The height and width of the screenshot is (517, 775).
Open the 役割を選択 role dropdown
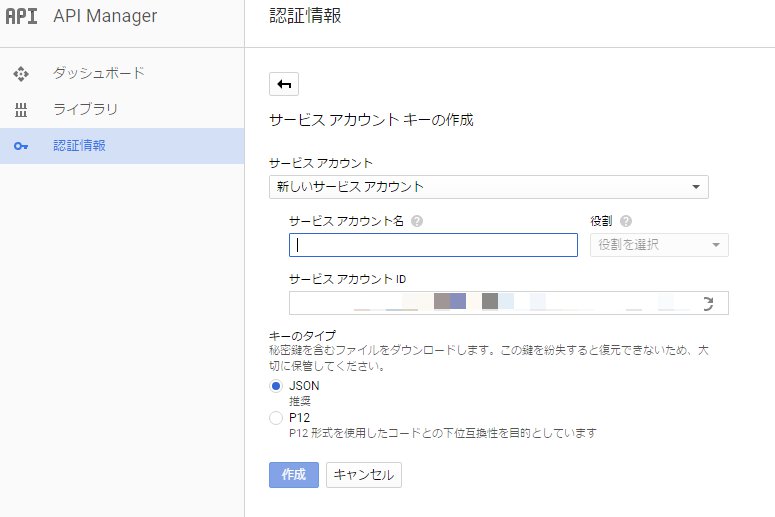[x=659, y=245]
